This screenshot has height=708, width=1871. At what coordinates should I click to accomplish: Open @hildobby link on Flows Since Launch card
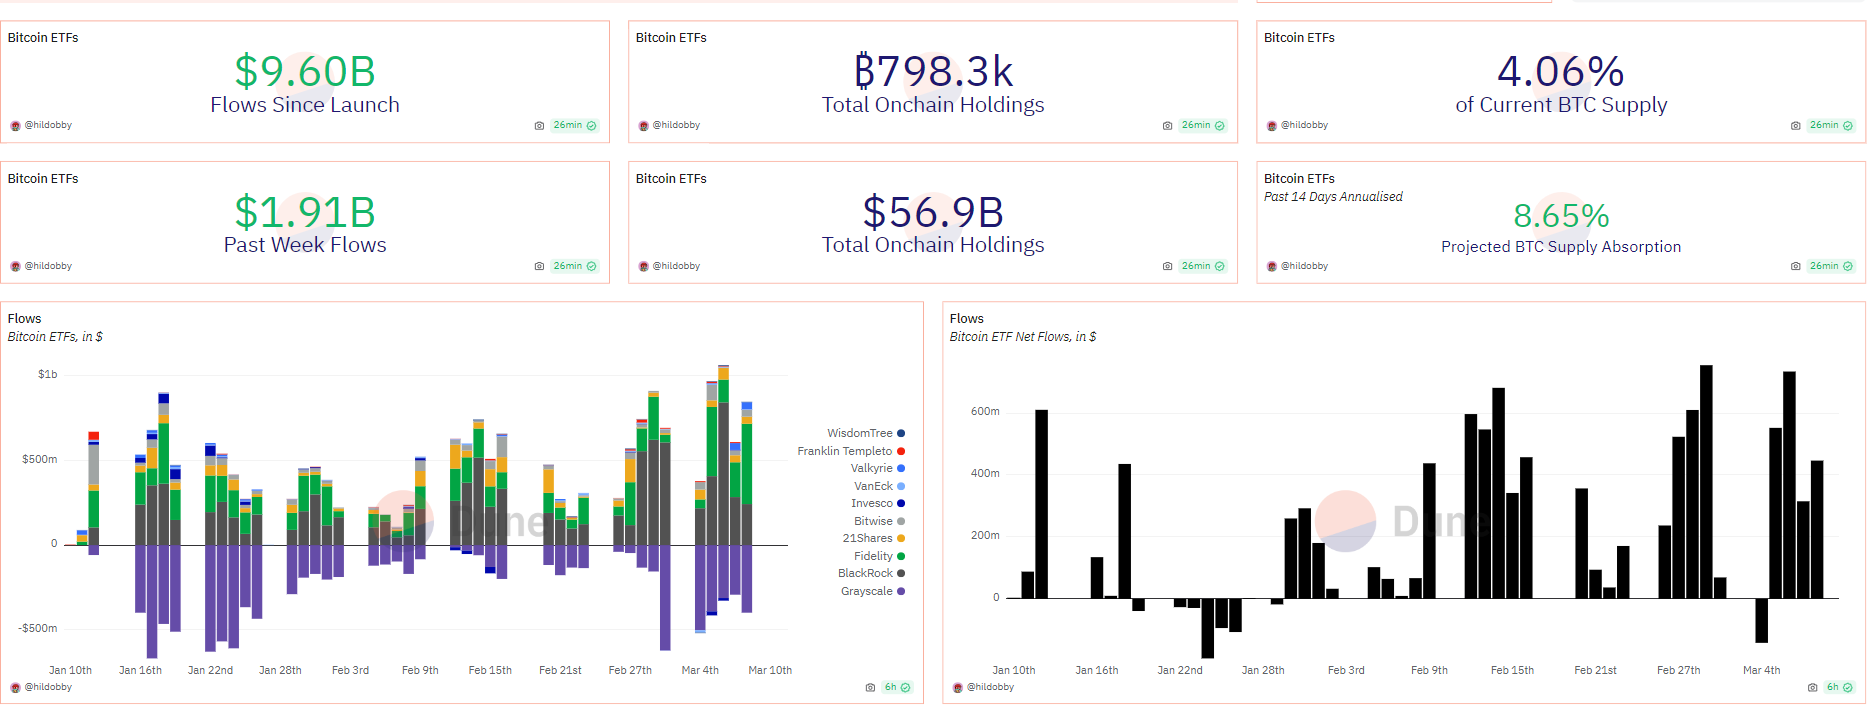click(48, 126)
